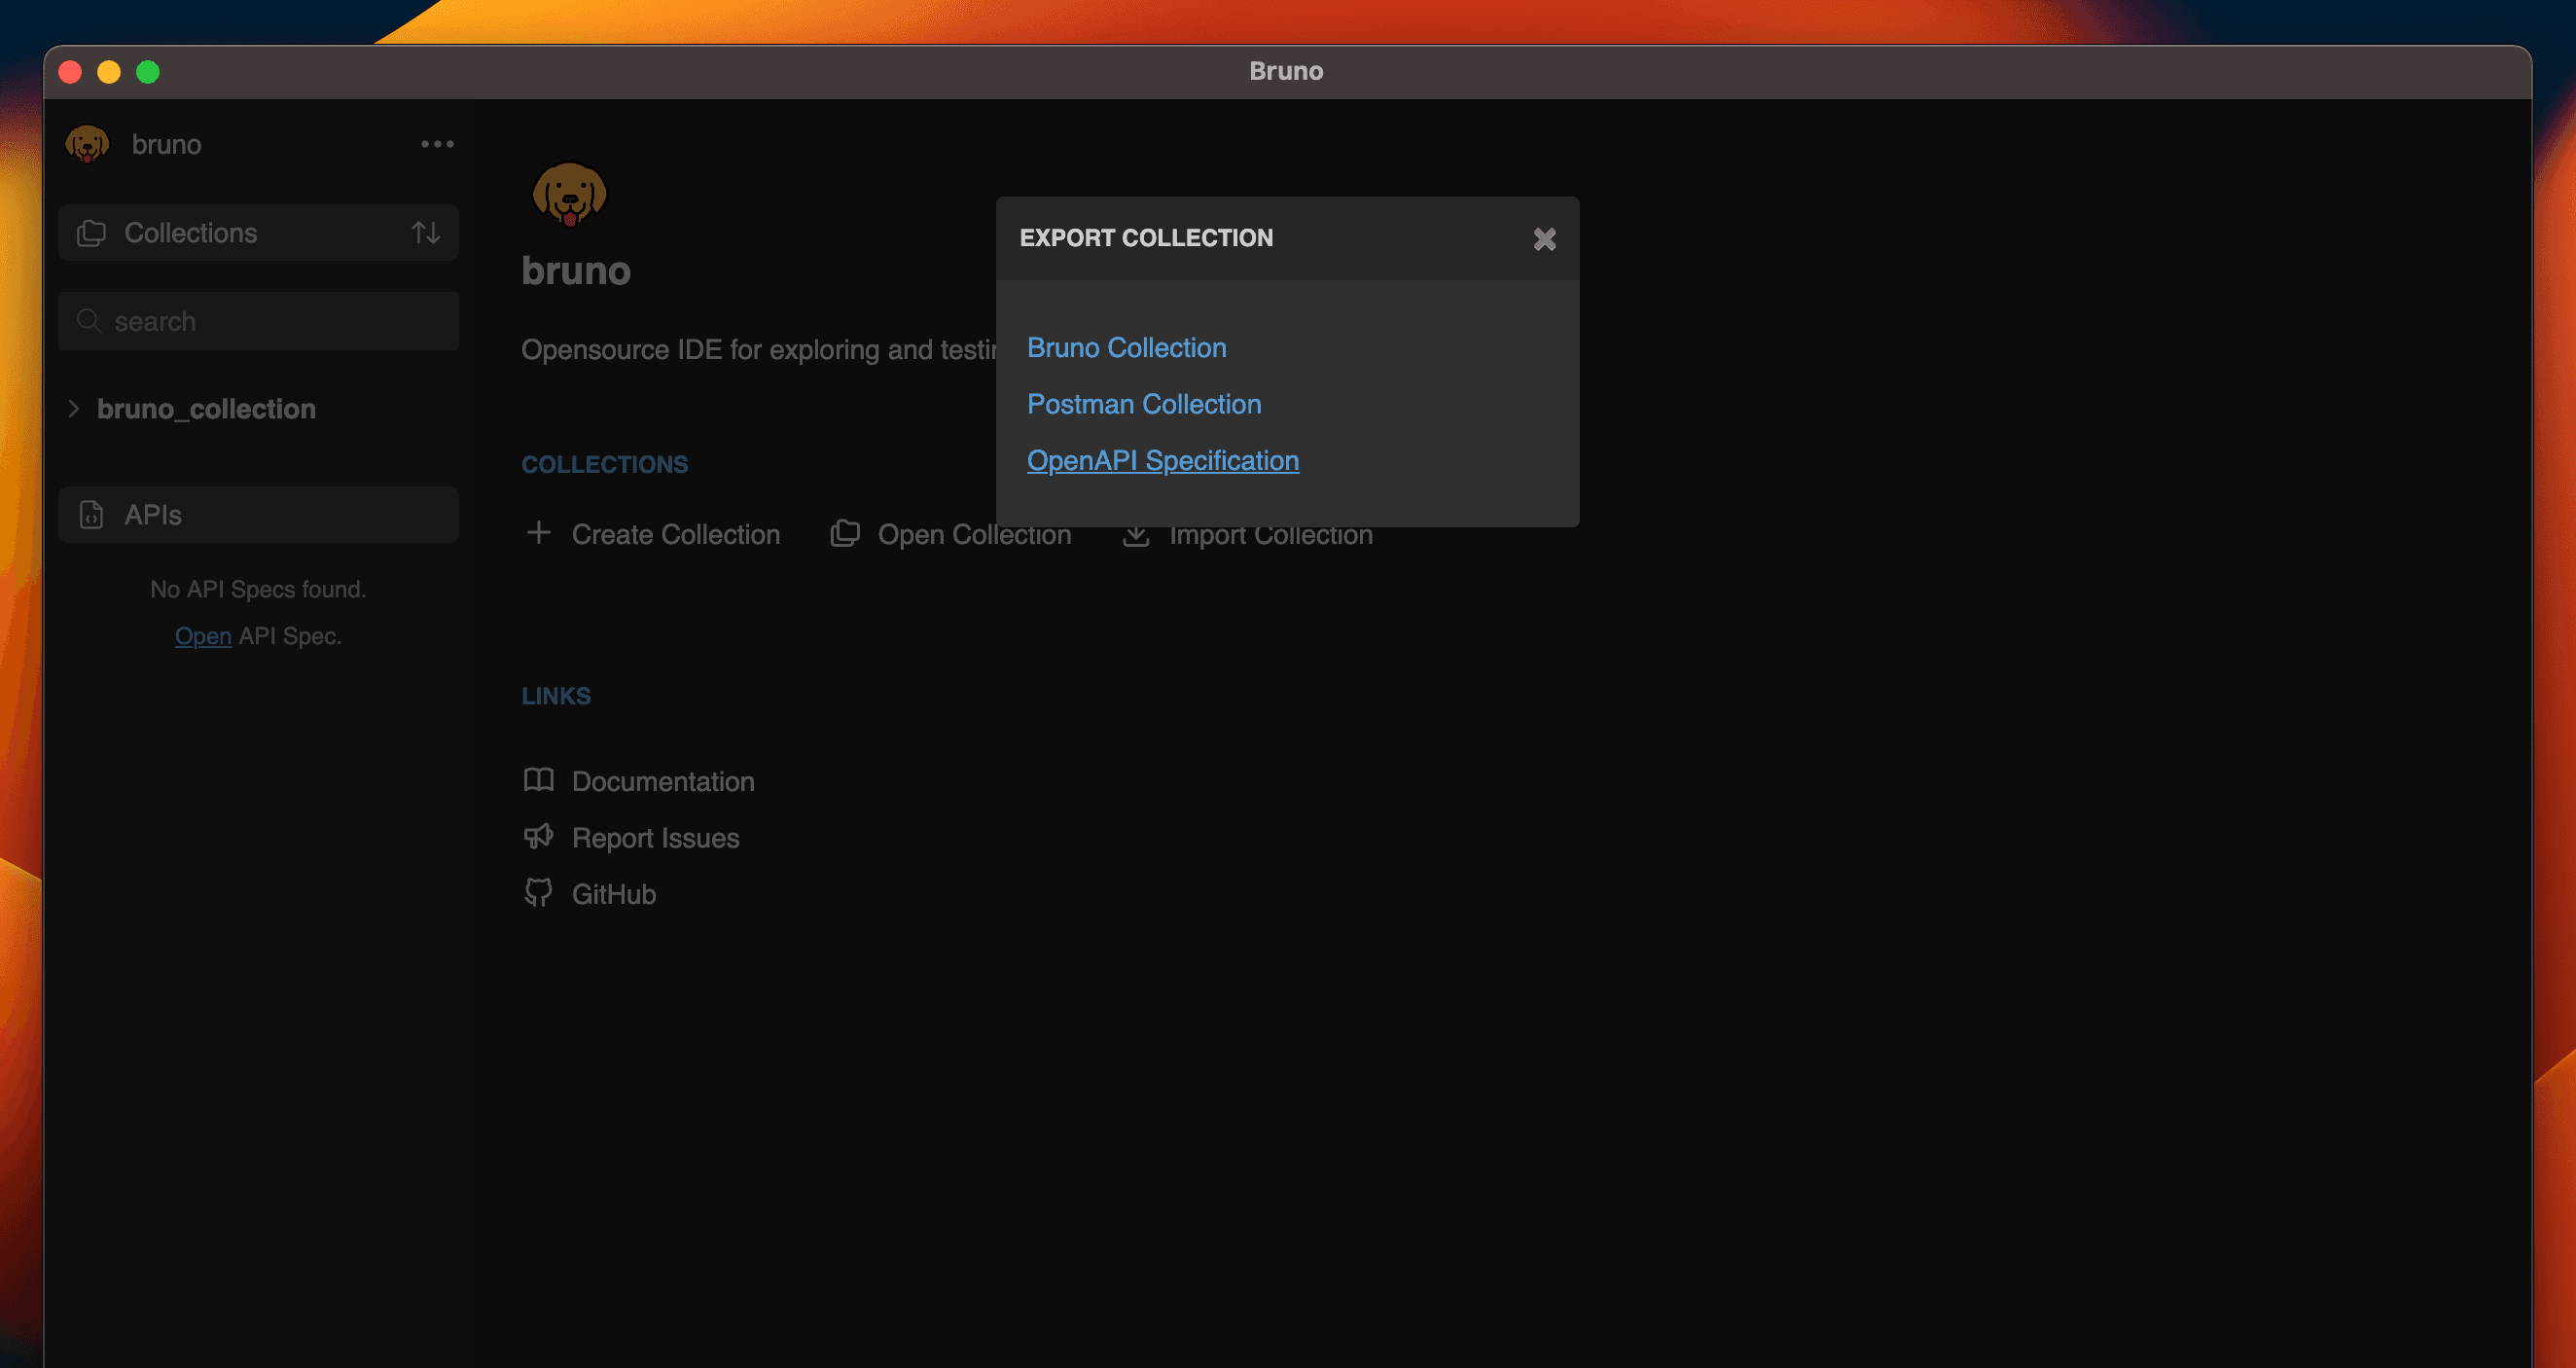Click the search magnifier icon
Screen dimensions: 2576x1368
coord(88,321)
